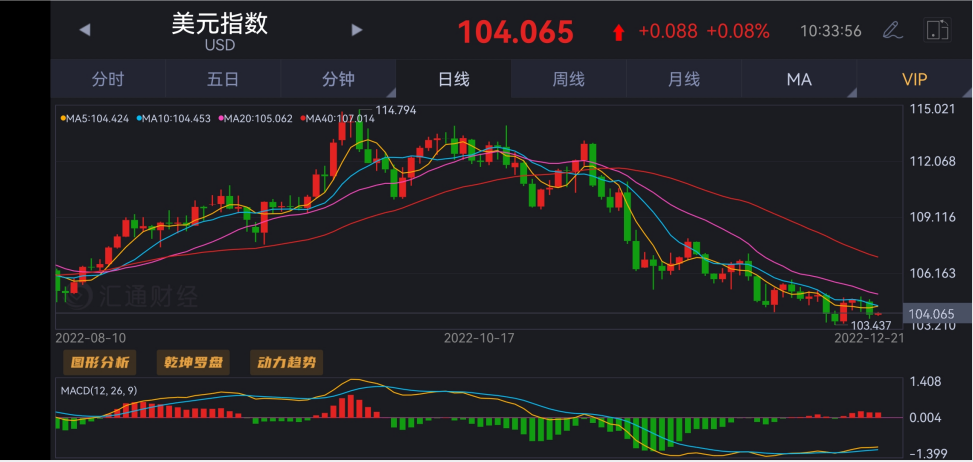Click the red up-arrow price indicator
973x462 pixels.
[x=618, y=32]
